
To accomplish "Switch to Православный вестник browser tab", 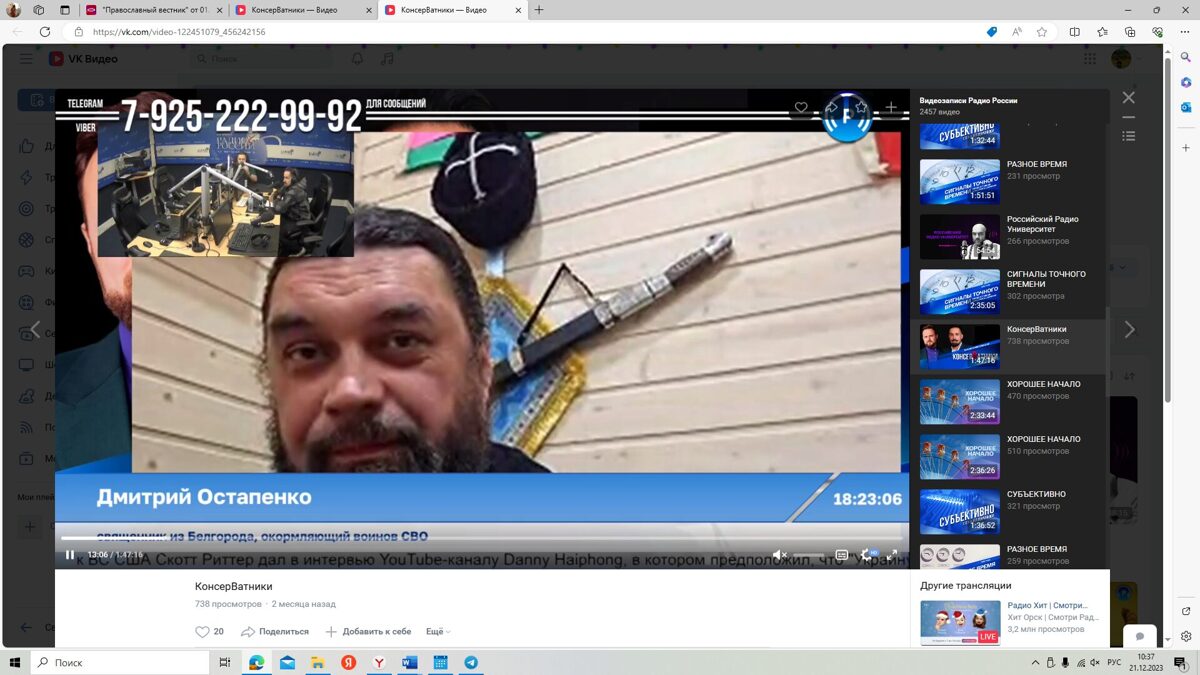I will [x=153, y=10].
